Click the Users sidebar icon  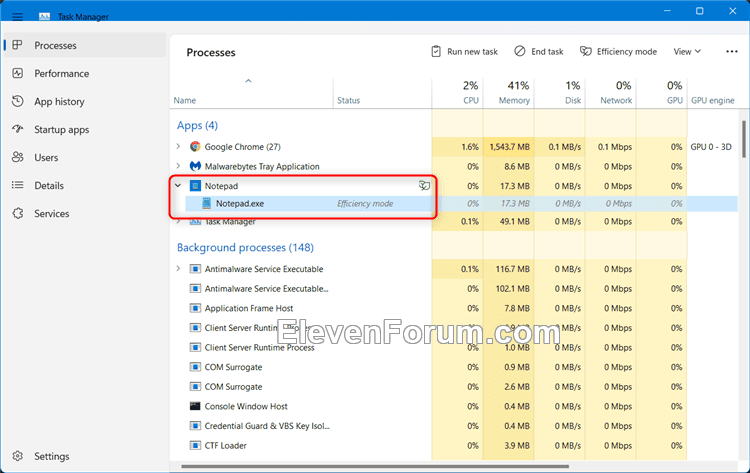tap(18, 157)
